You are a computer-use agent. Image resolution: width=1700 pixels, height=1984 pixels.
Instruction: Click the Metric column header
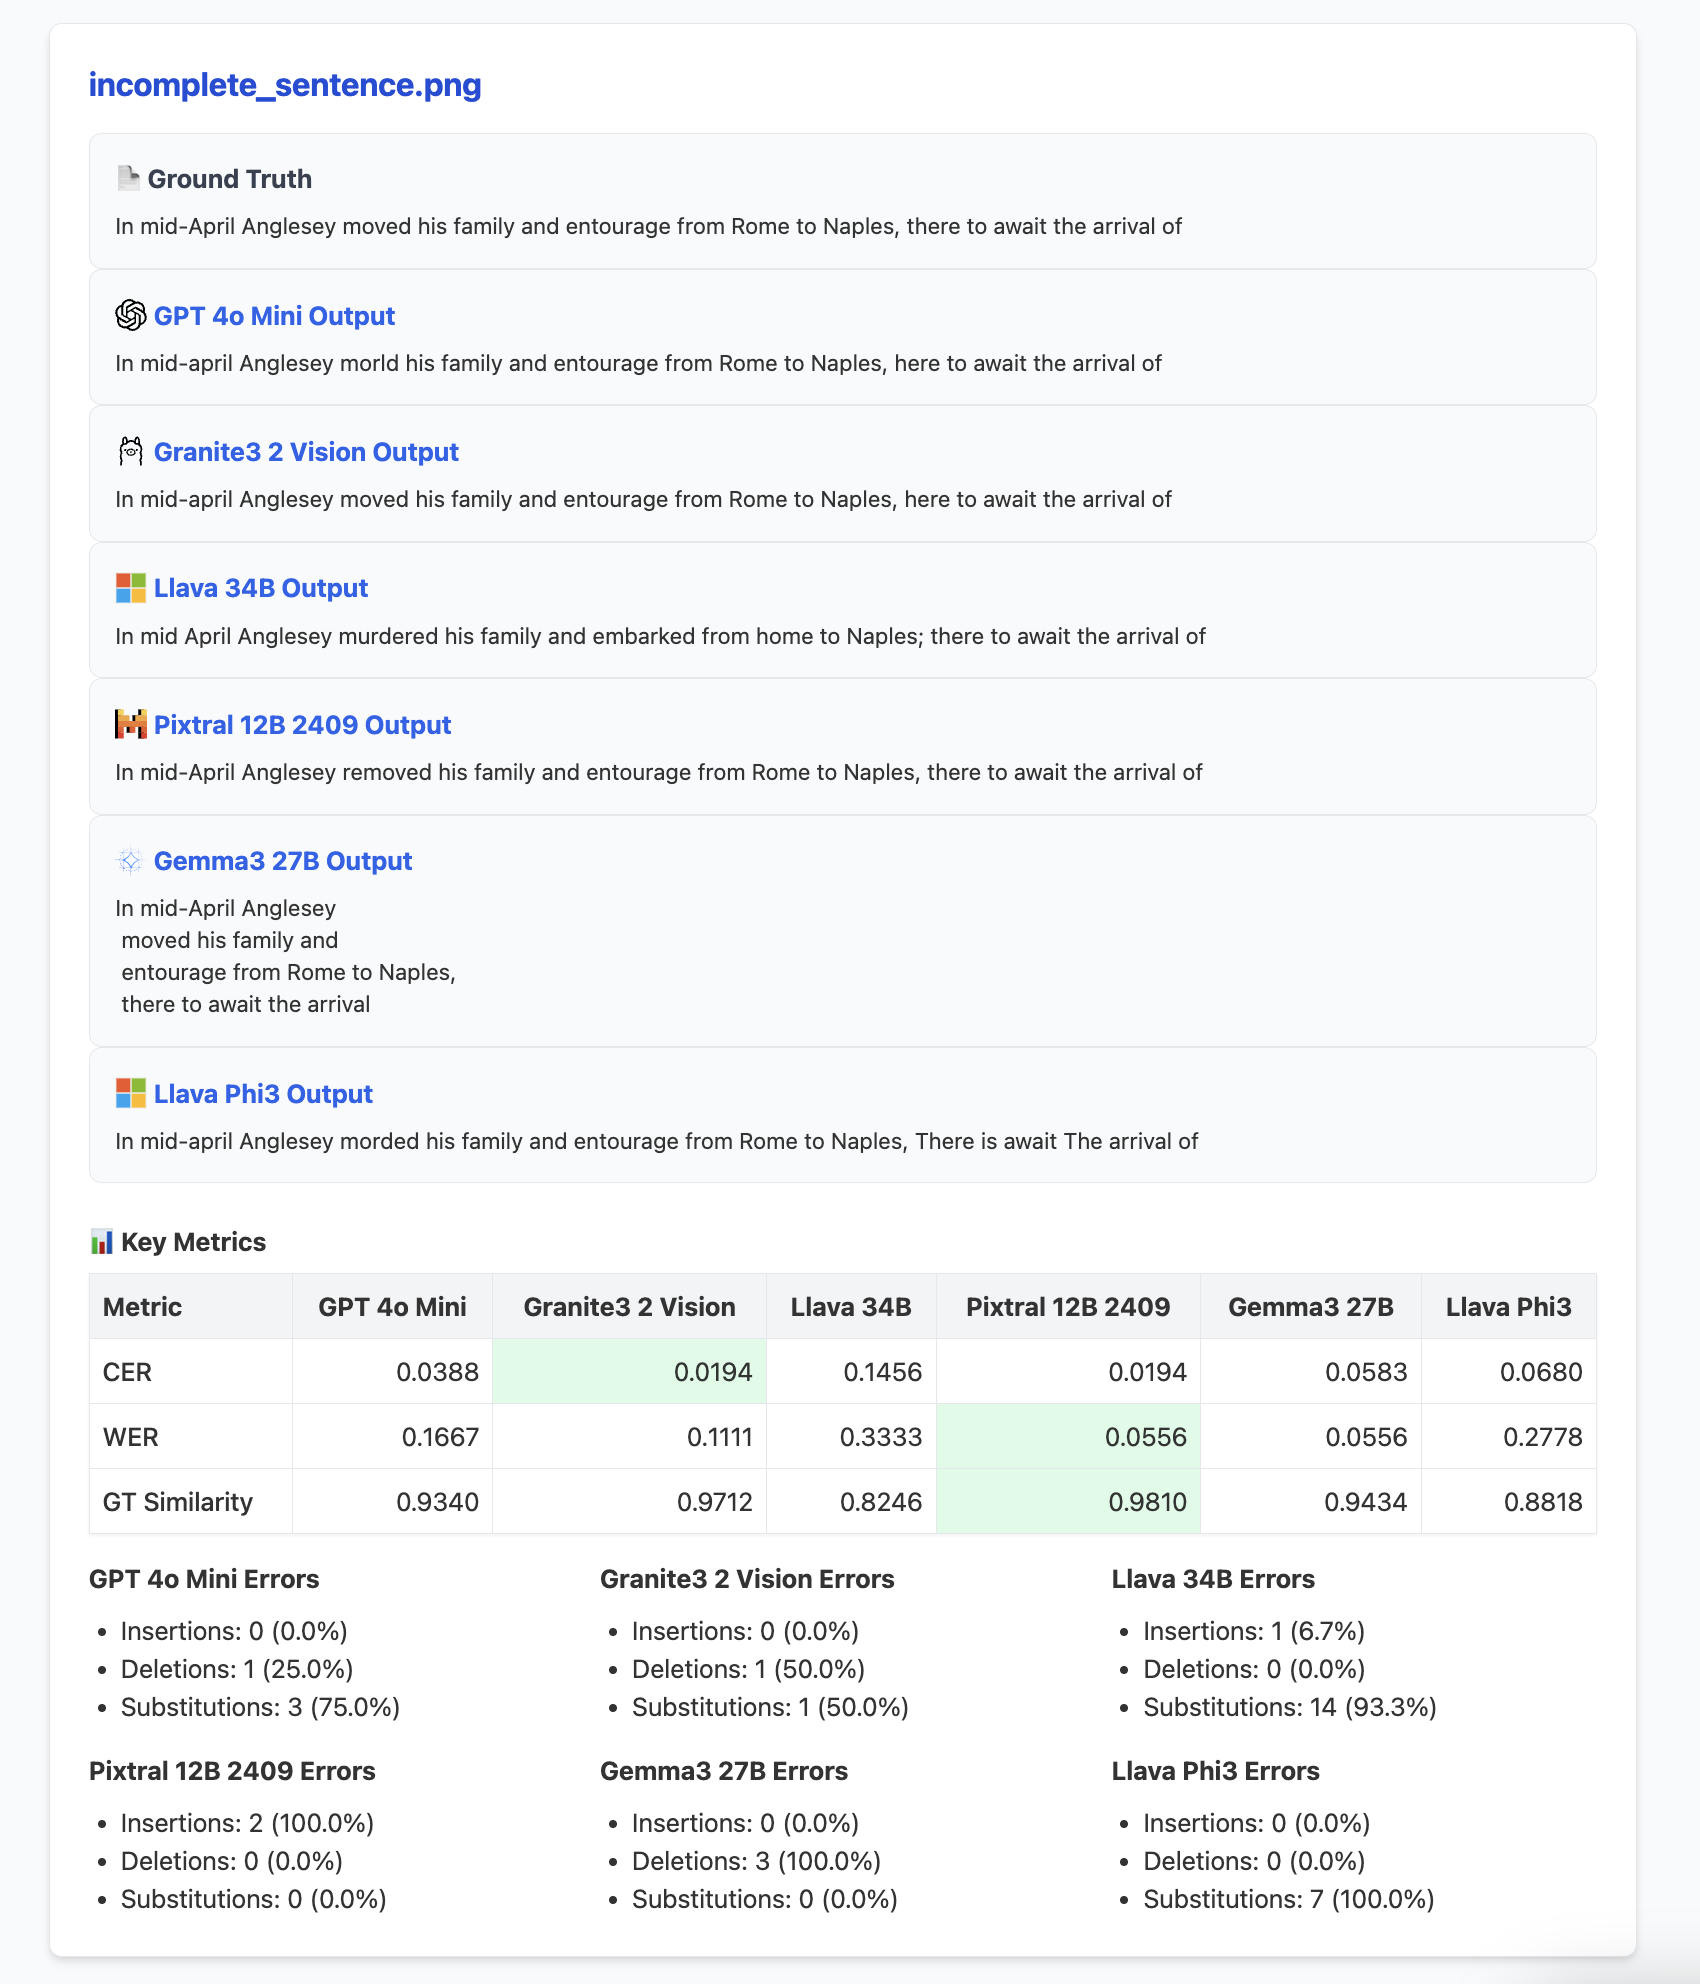tap(142, 1307)
